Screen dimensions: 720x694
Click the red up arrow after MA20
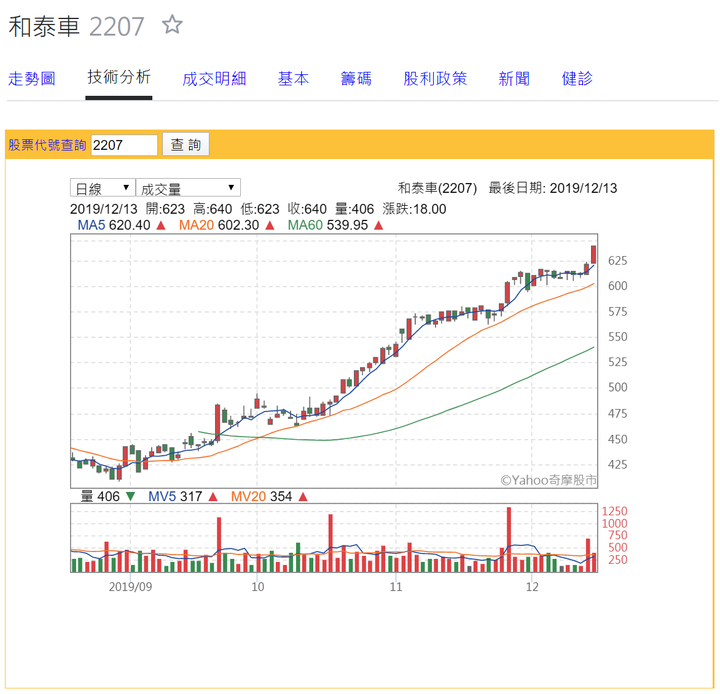(x=270, y=226)
